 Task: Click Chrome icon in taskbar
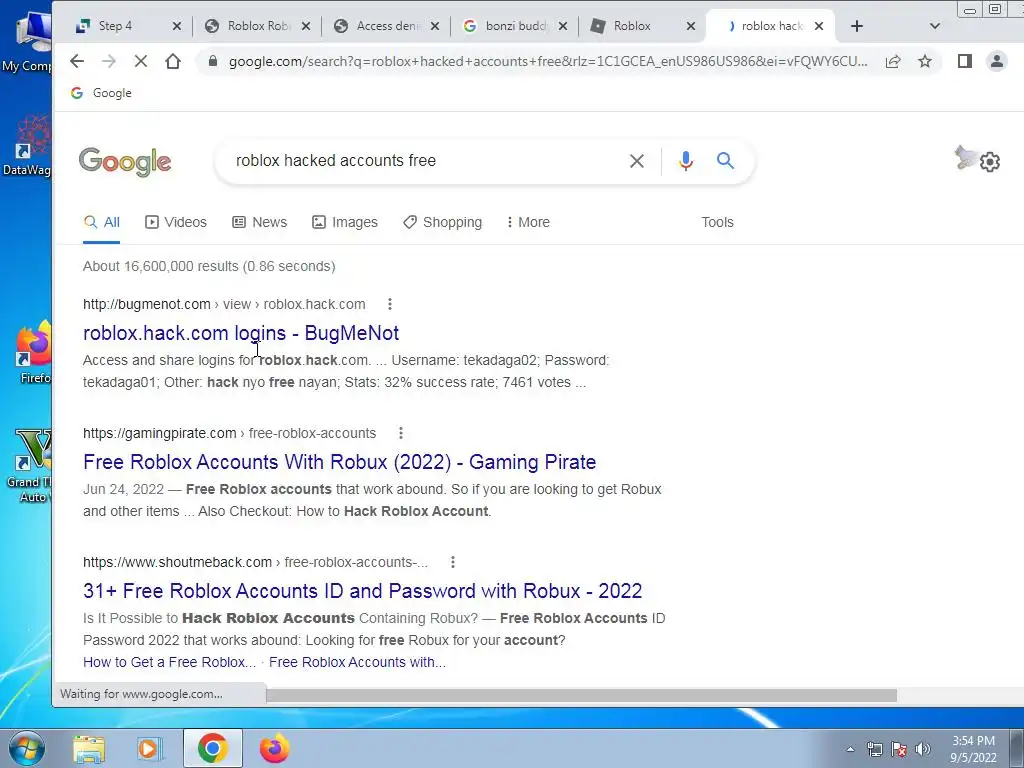(x=213, y=748)
